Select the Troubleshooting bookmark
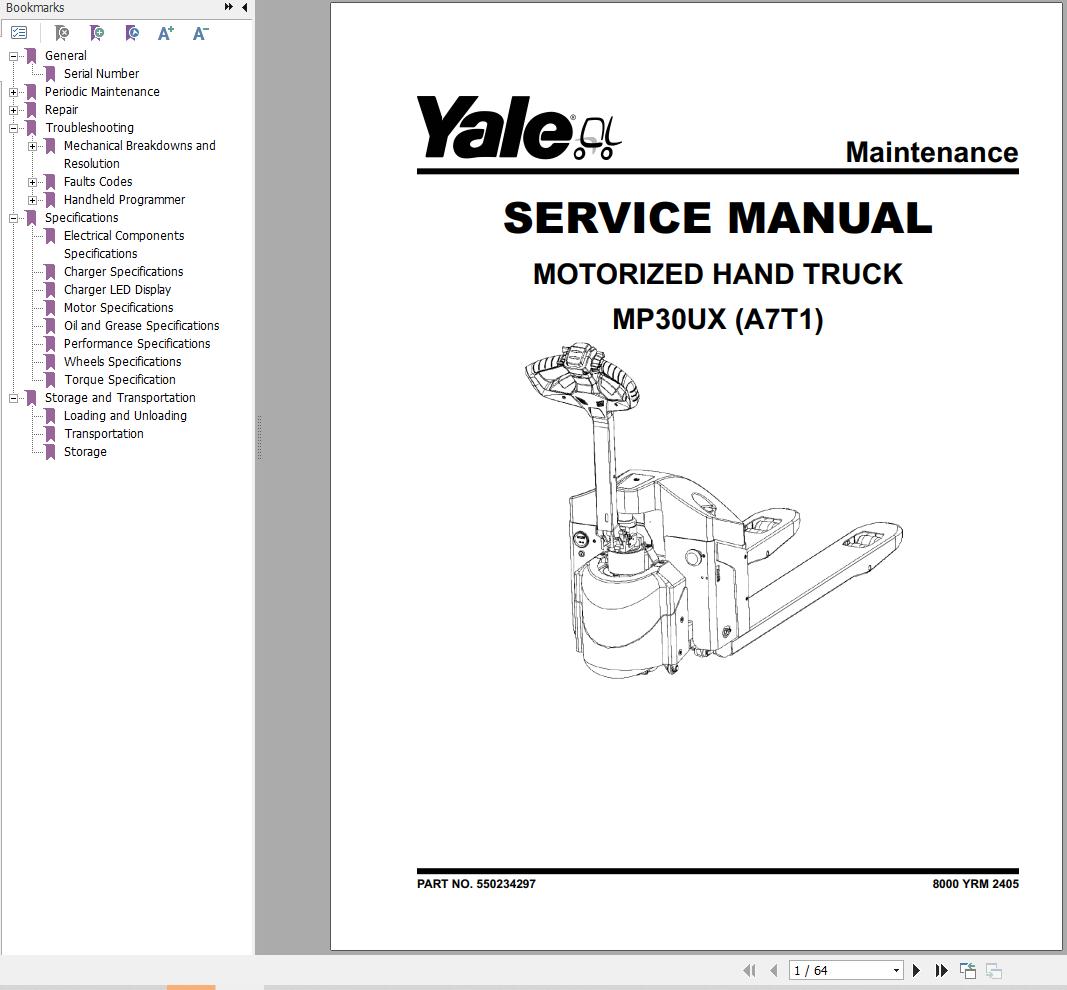Viewport: 1067px width, 990px height. [x=89, y=128]
